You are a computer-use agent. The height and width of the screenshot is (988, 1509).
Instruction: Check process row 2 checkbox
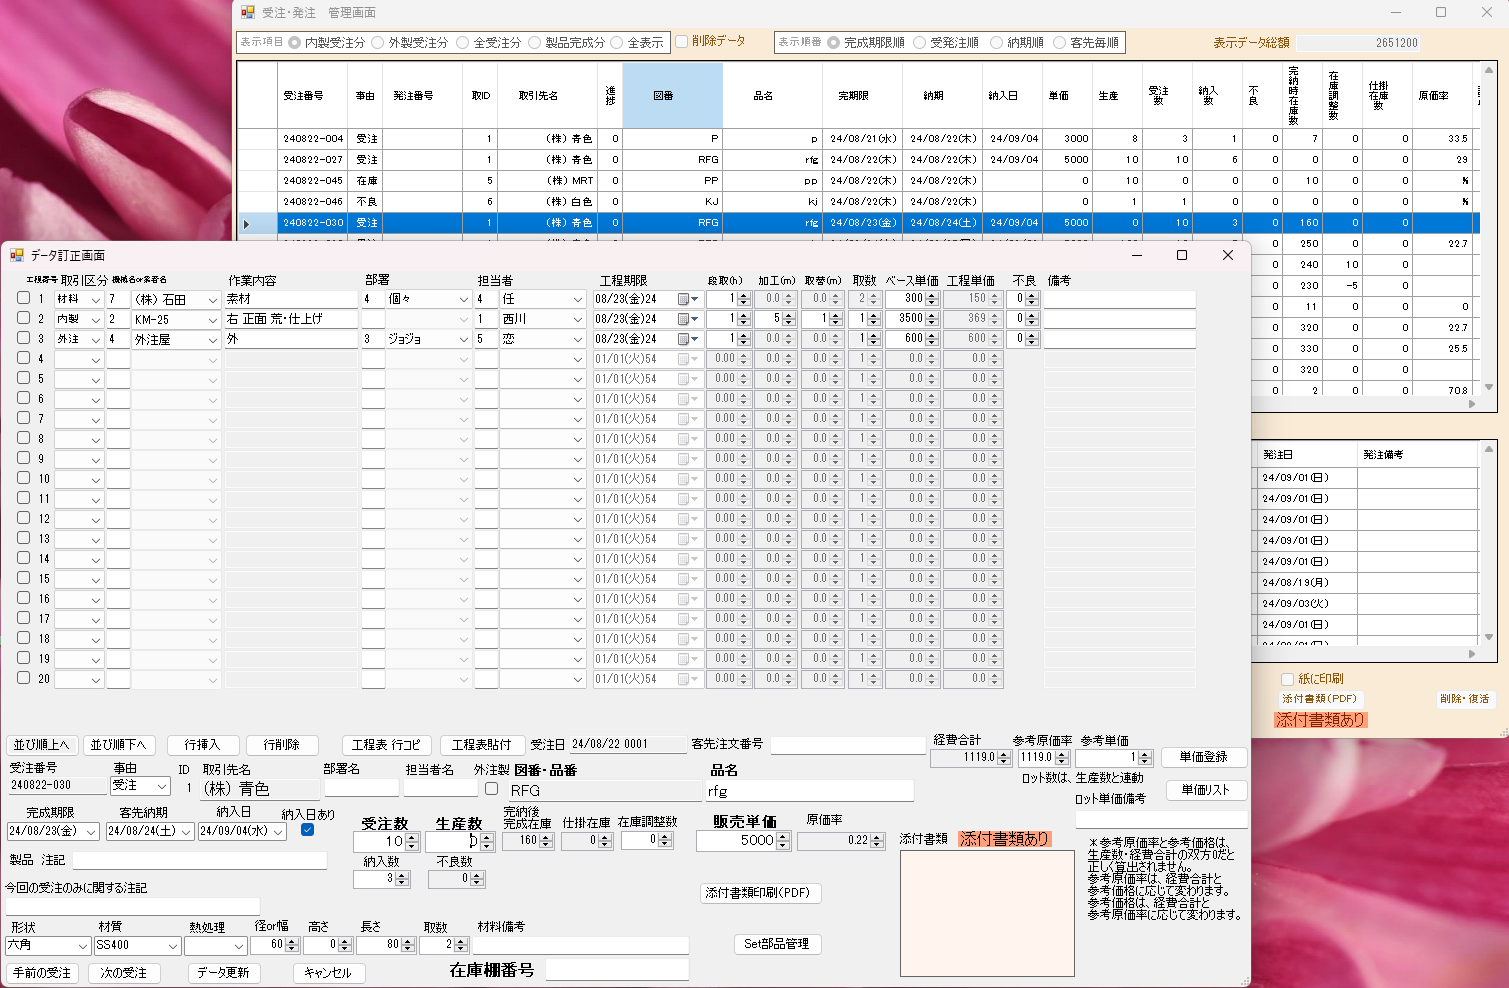tap(23, 318)
